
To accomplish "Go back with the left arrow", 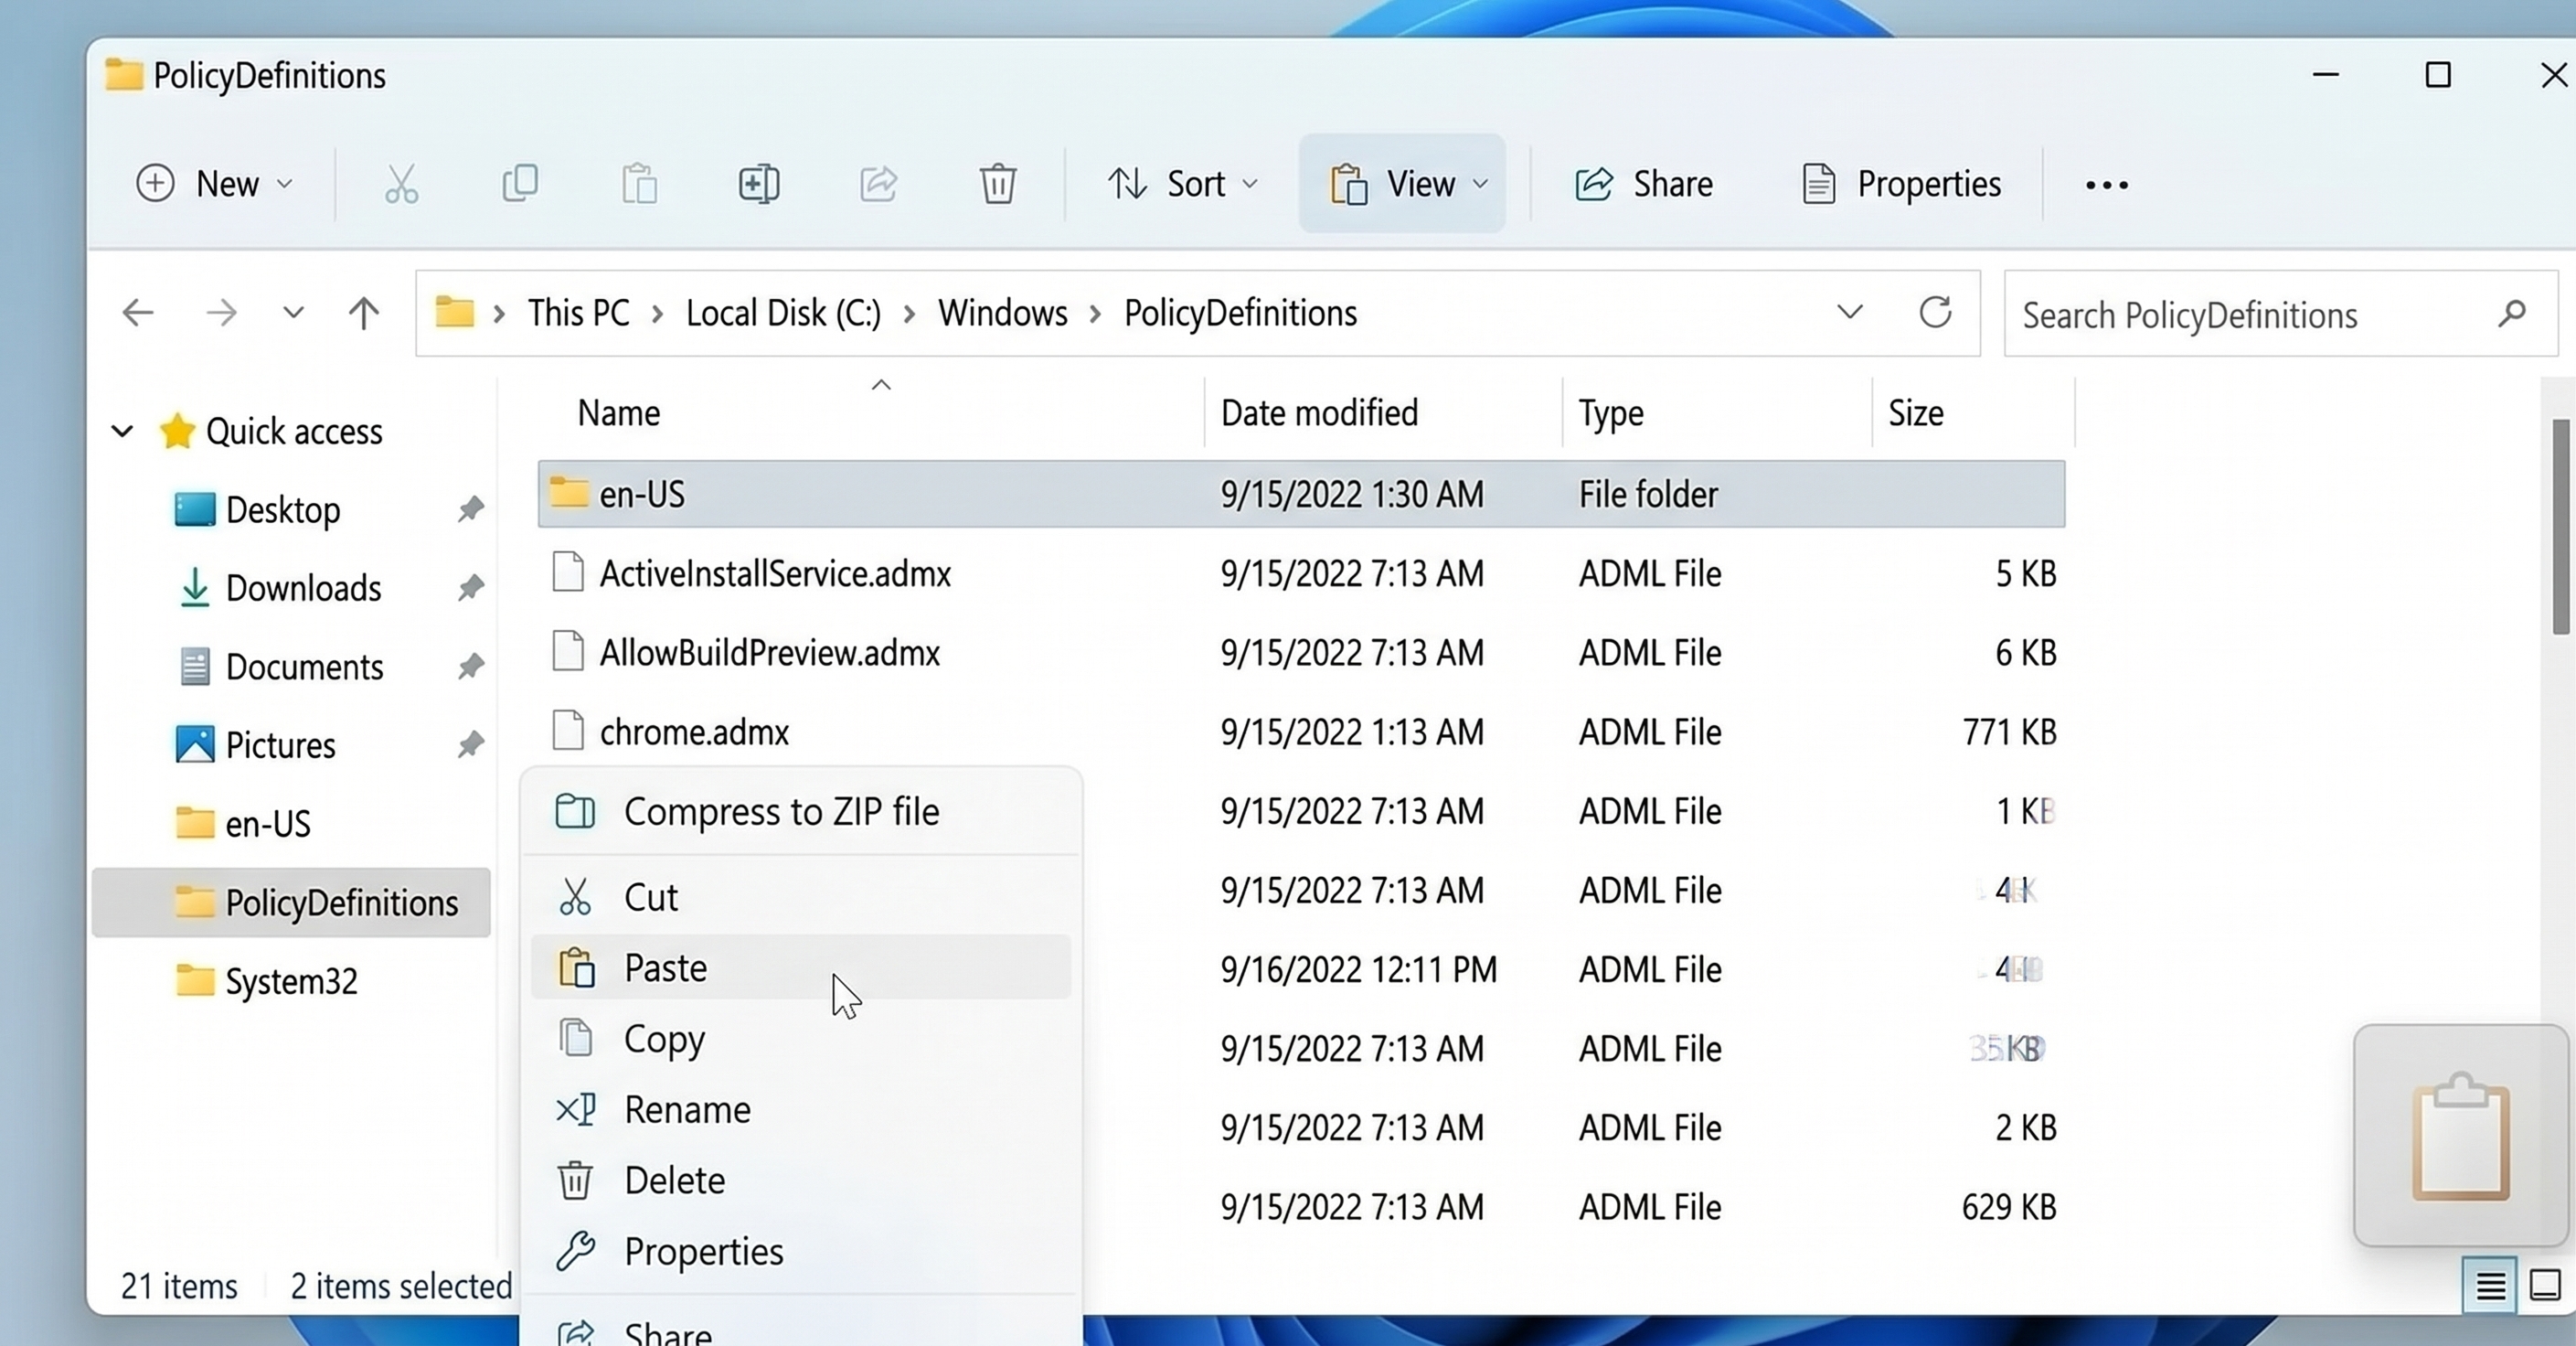I will 138,313.
